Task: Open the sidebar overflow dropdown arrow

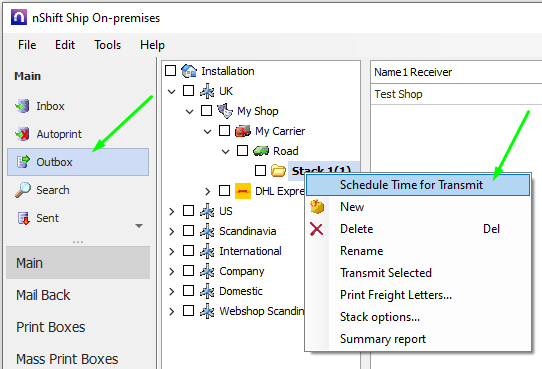Action: (139, 226)
